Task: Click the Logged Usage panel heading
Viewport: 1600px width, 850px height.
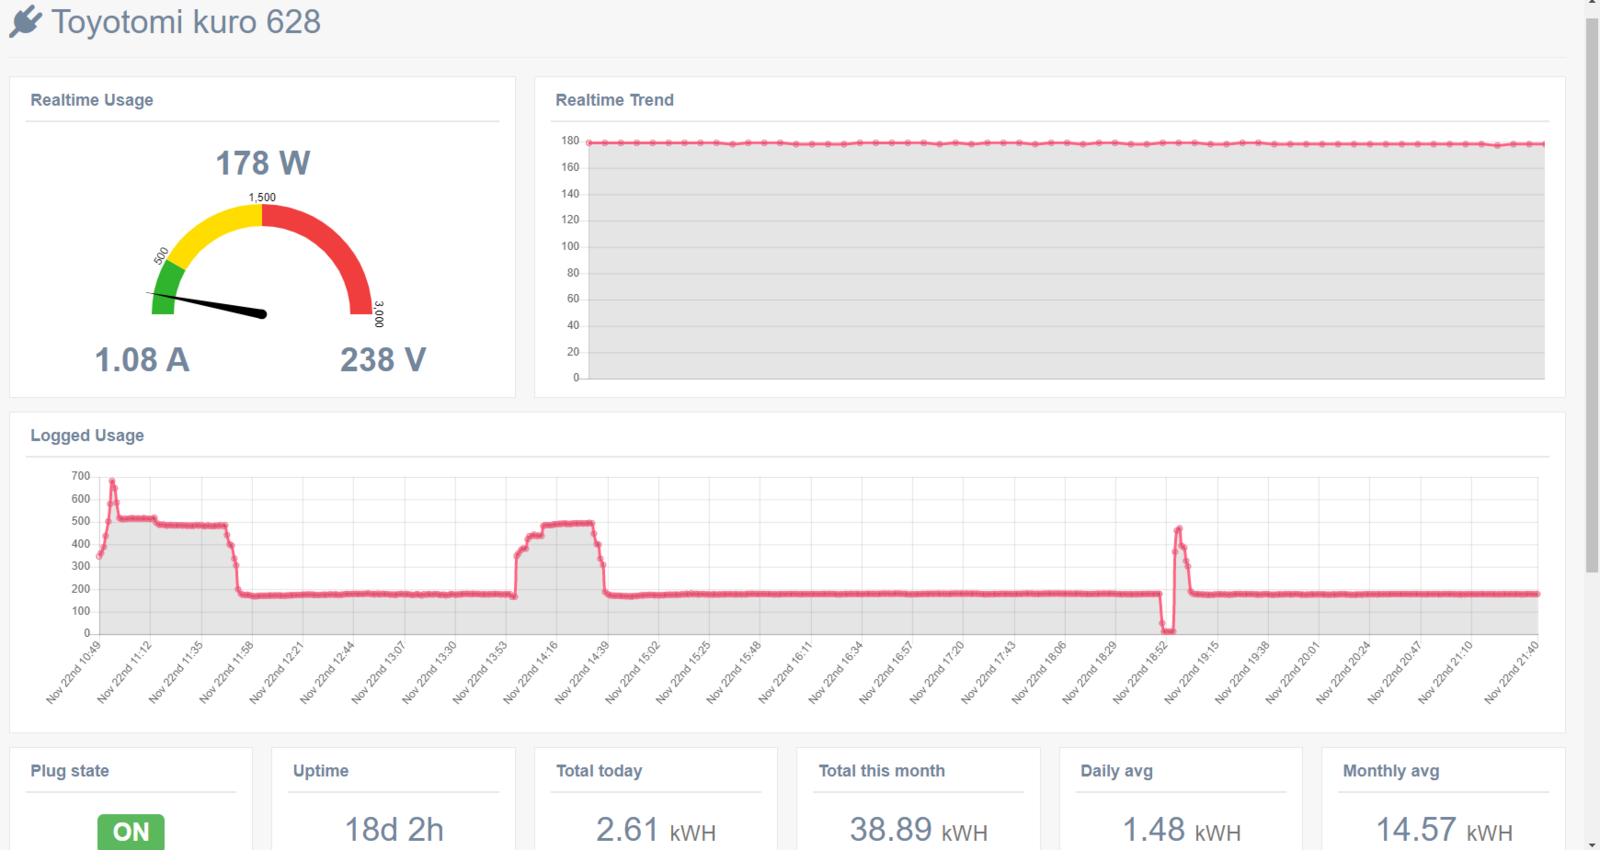Action: pos(87,436)
